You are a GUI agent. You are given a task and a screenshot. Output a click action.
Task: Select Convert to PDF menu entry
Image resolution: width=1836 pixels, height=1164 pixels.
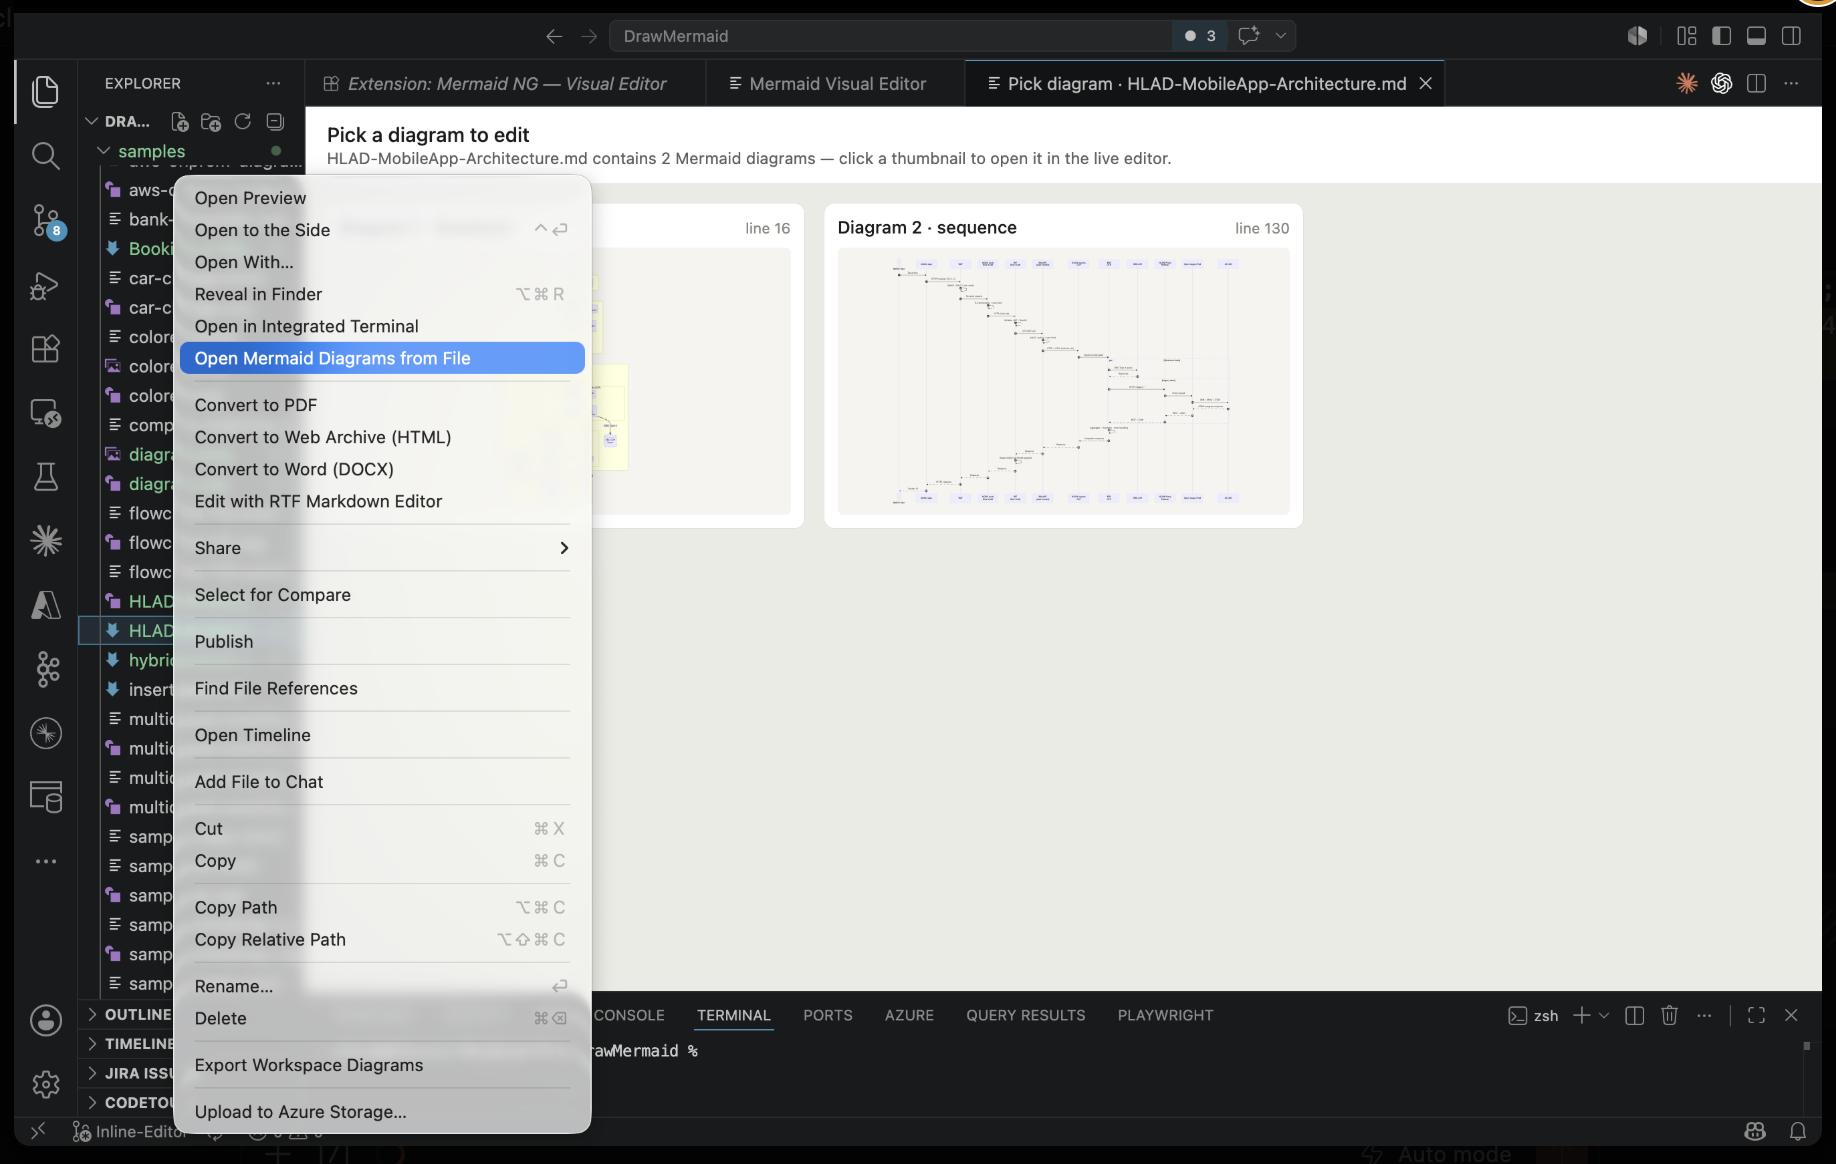coord(382,405)
